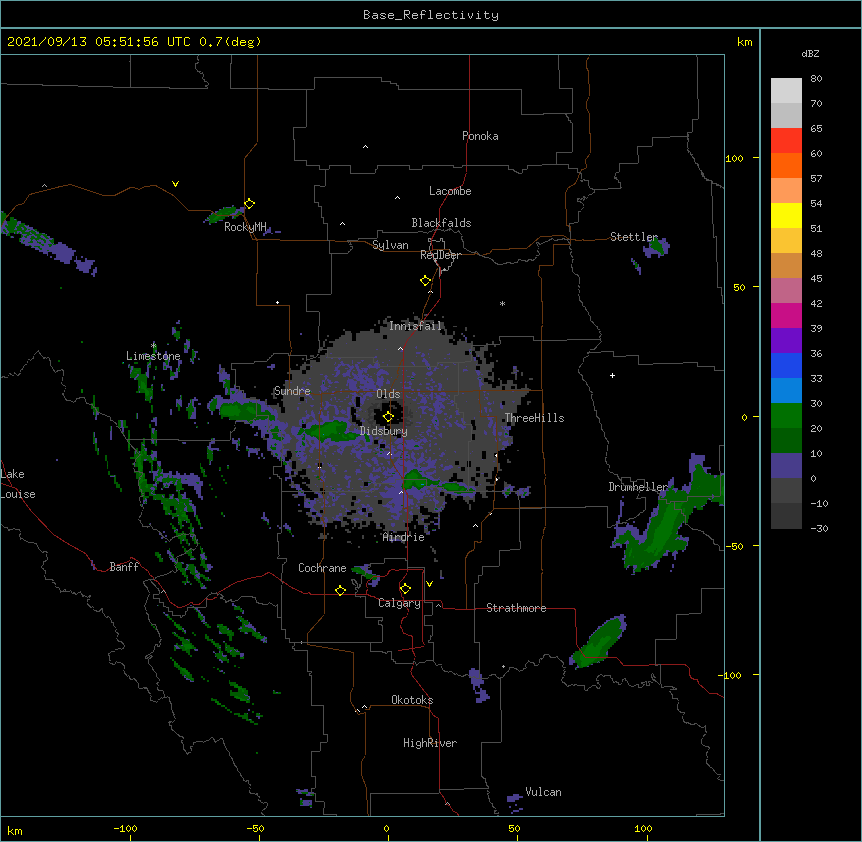Click the Innisfail city label
Image resolution: width=862 pixels, height=842 pixels.
[x=415, y=326]
